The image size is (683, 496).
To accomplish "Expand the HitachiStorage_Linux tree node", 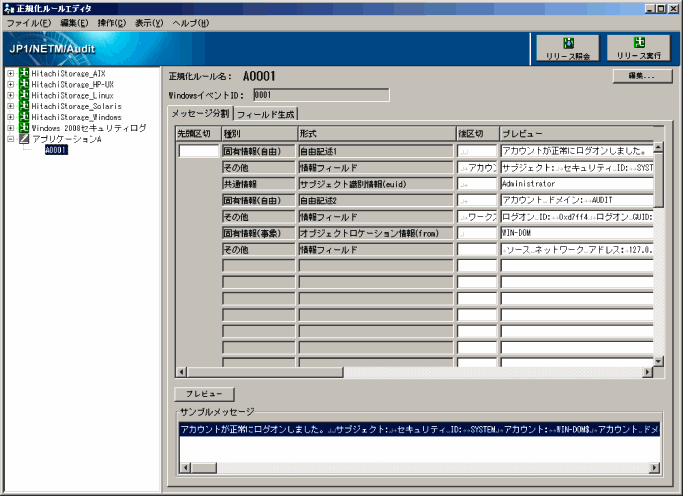I will point(10,96).
